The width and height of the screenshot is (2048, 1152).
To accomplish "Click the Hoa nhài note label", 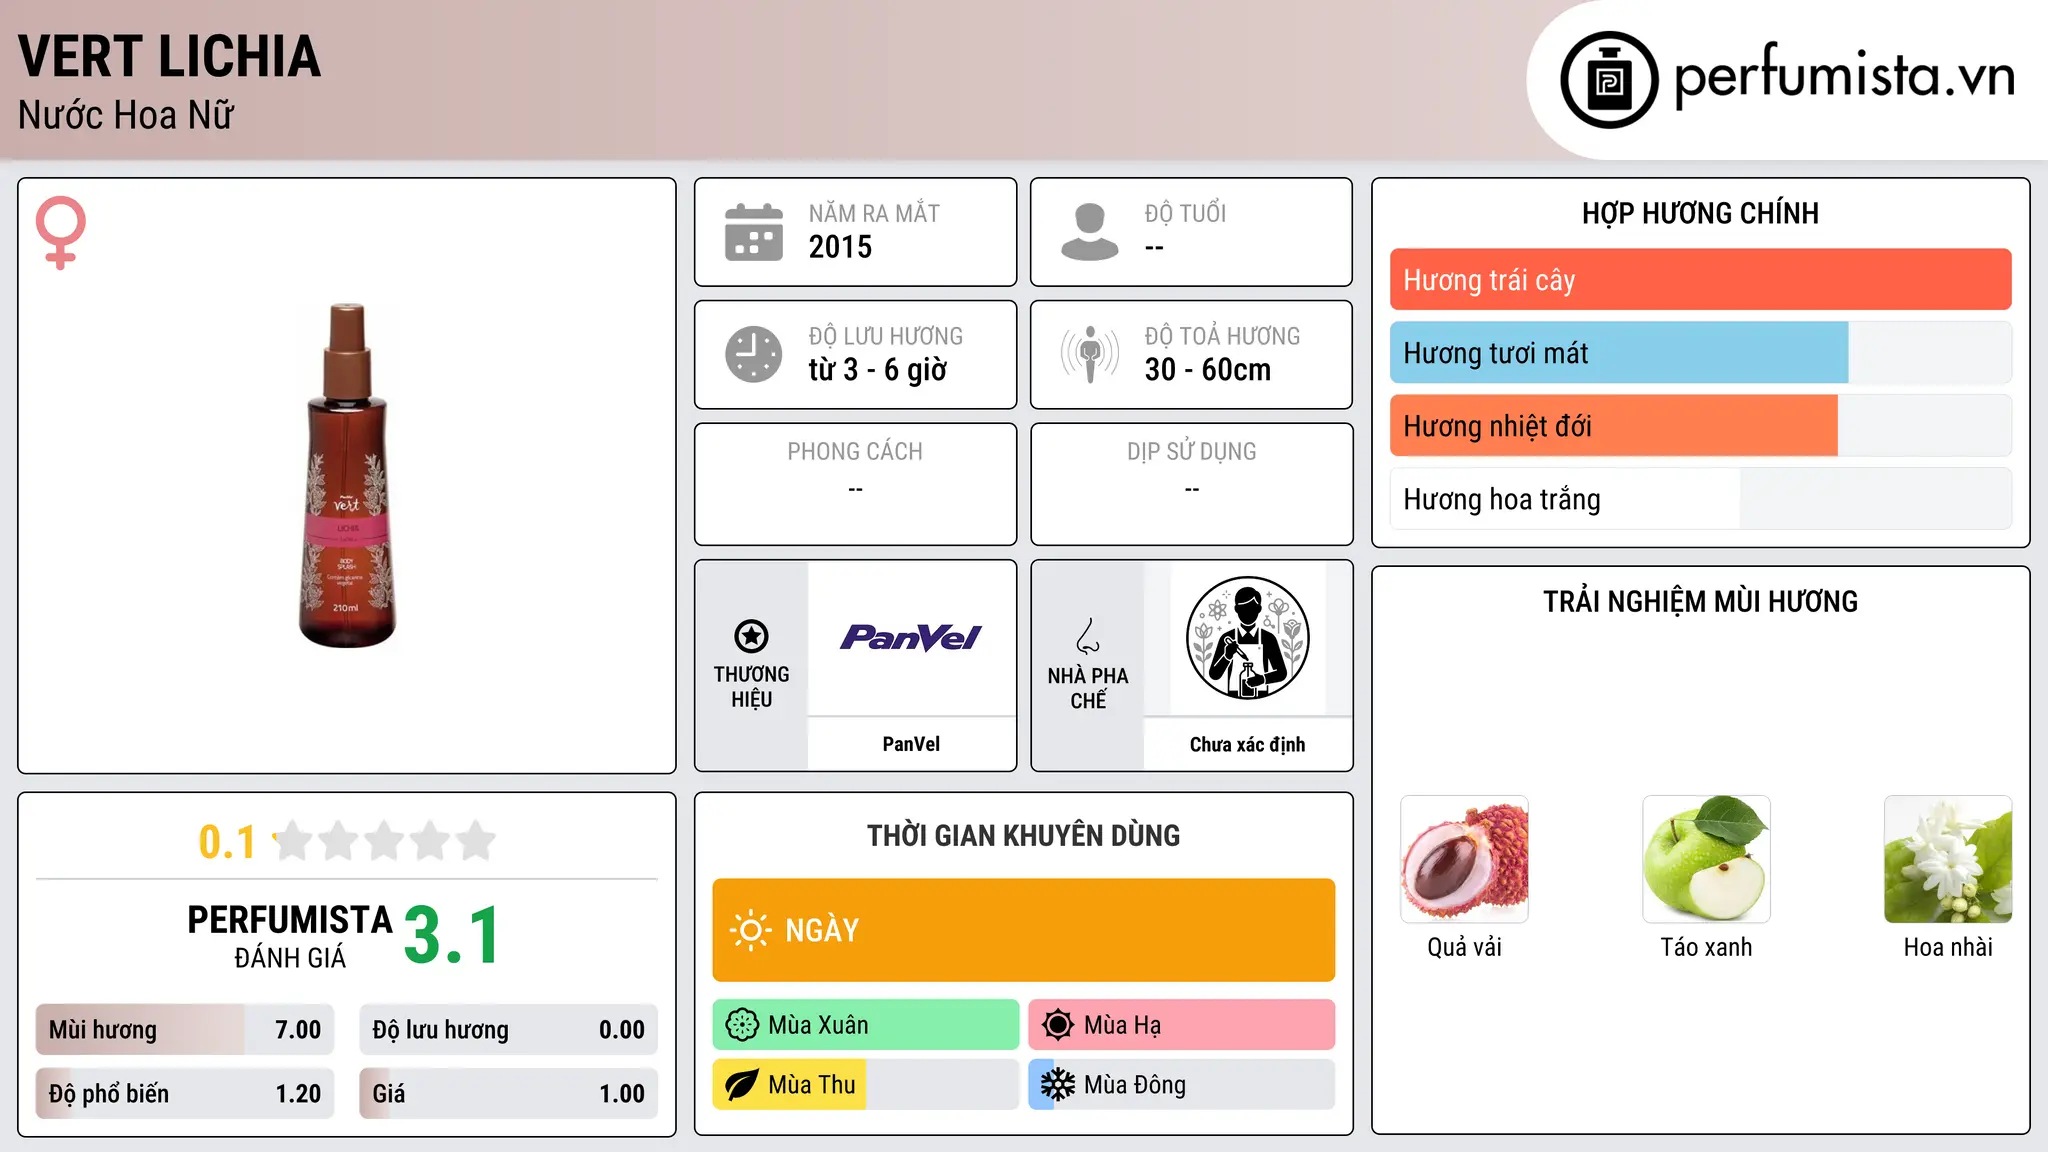I will coord(1948,947).
